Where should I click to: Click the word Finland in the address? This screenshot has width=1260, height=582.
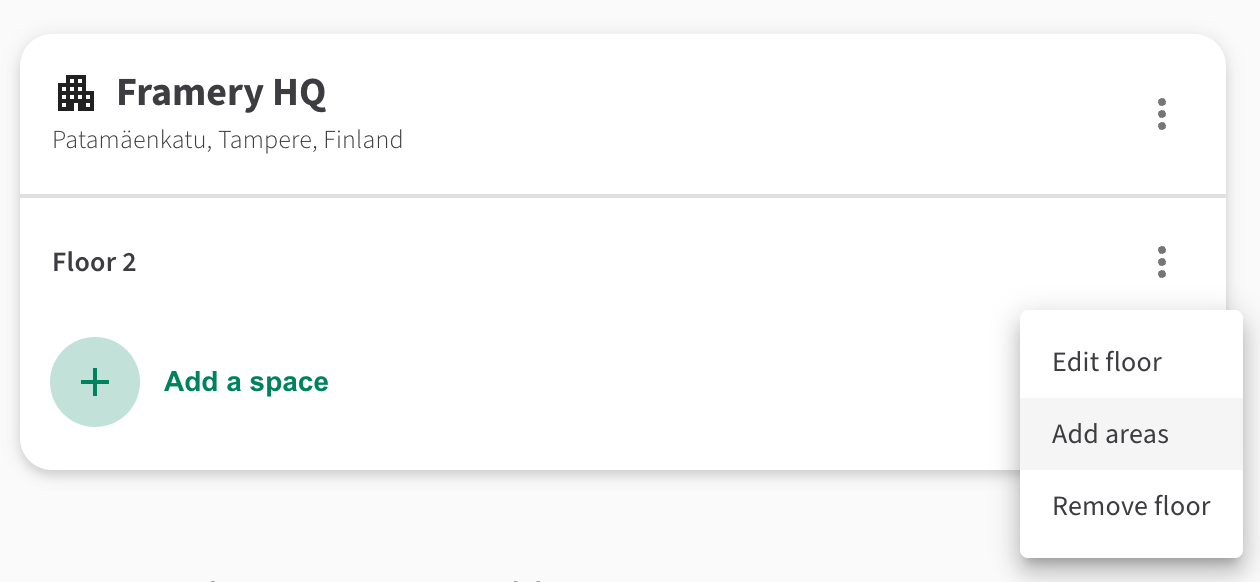(x=363, y=140)
